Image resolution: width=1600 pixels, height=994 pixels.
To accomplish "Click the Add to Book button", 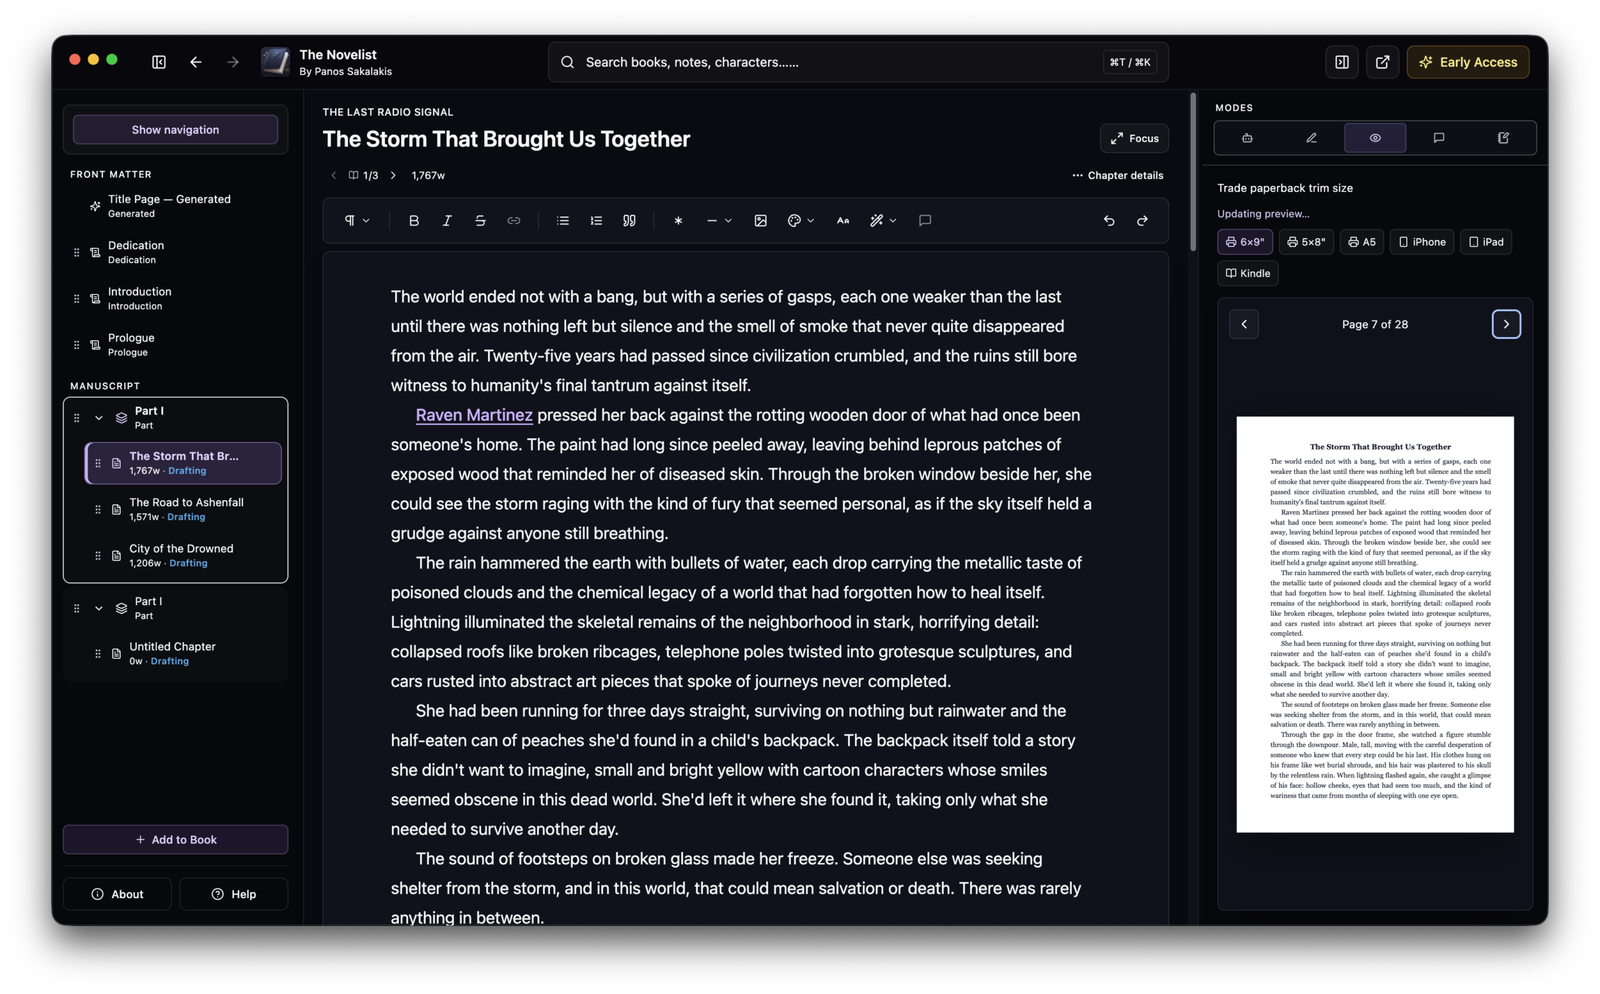I will [x=176, y=840].
